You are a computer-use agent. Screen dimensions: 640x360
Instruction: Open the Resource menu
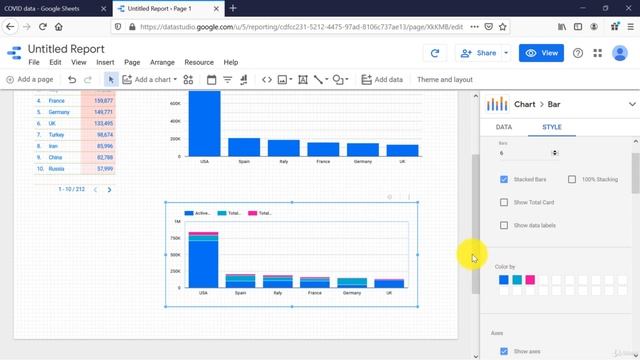[199, 62]
